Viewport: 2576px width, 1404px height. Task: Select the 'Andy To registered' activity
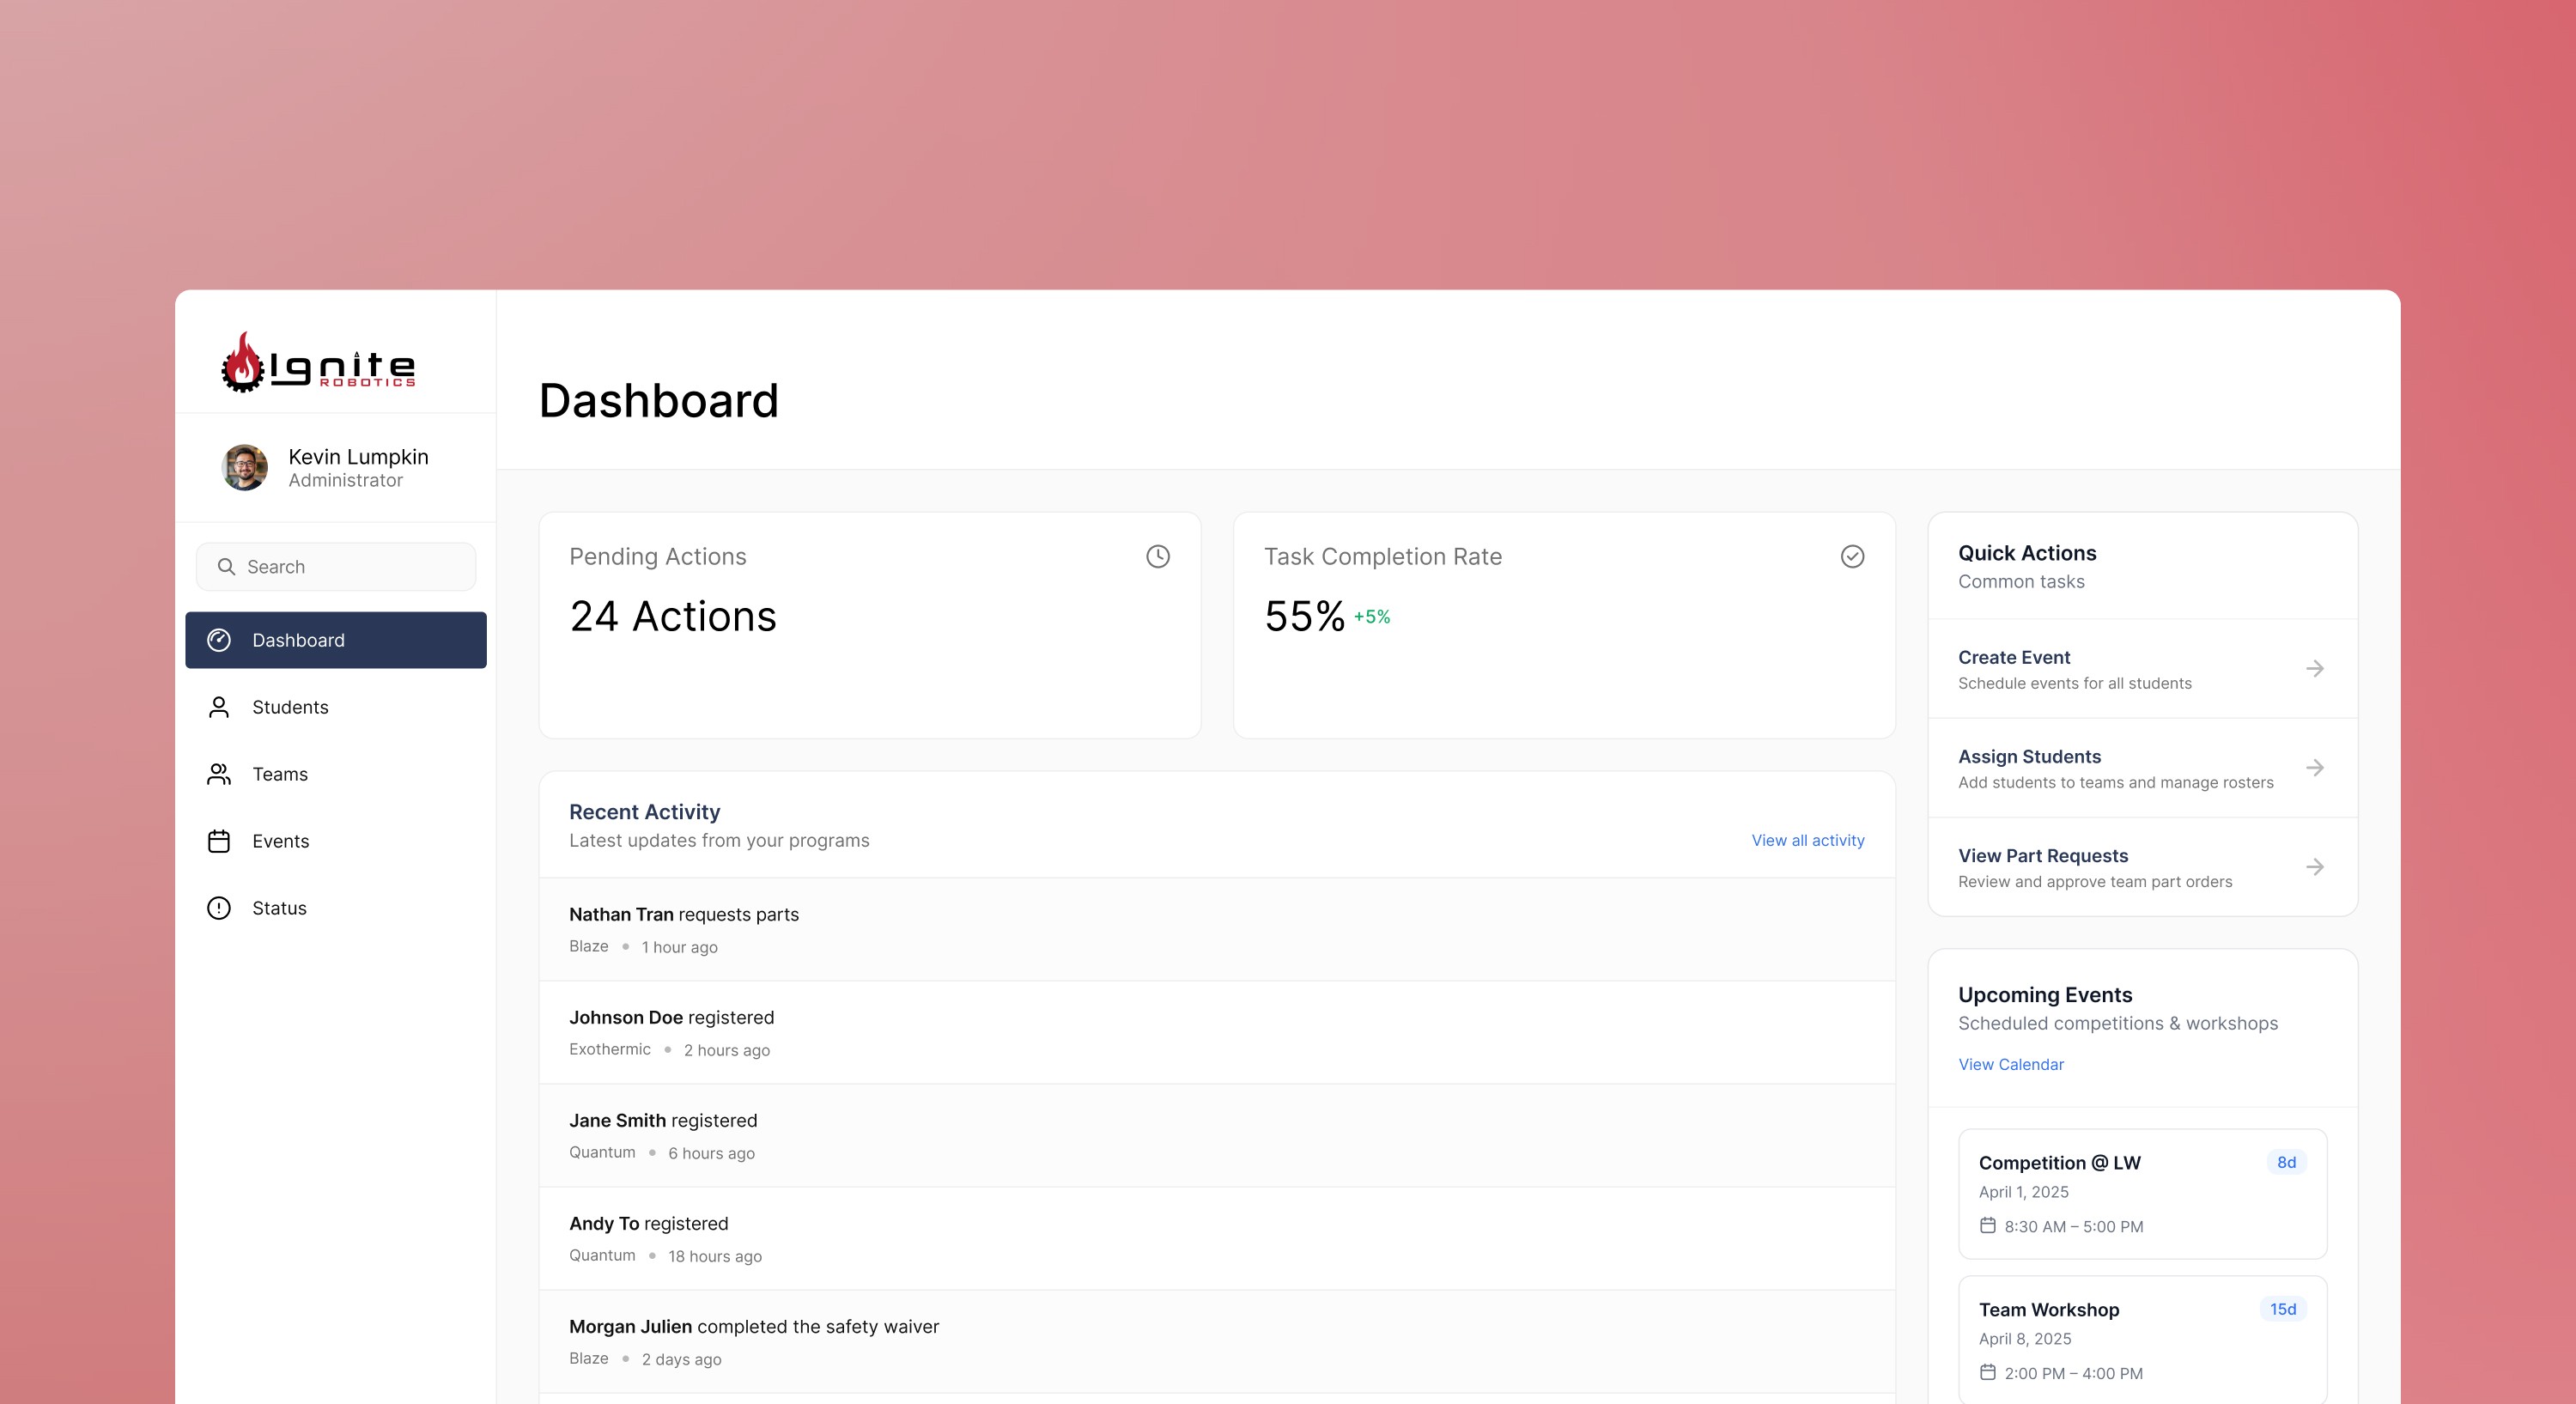1217,1239
